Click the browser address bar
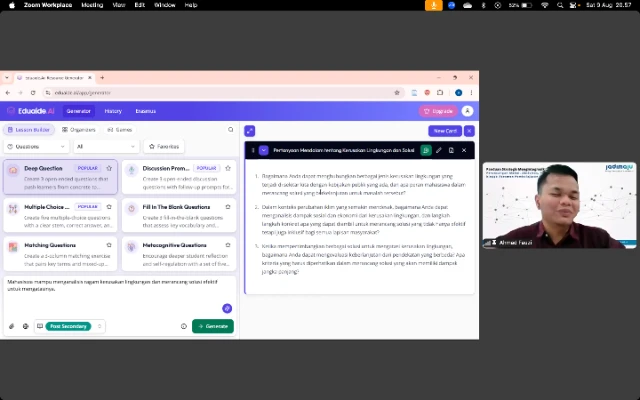The height and width of the screenshot is (400, 640). coord(222,93)
